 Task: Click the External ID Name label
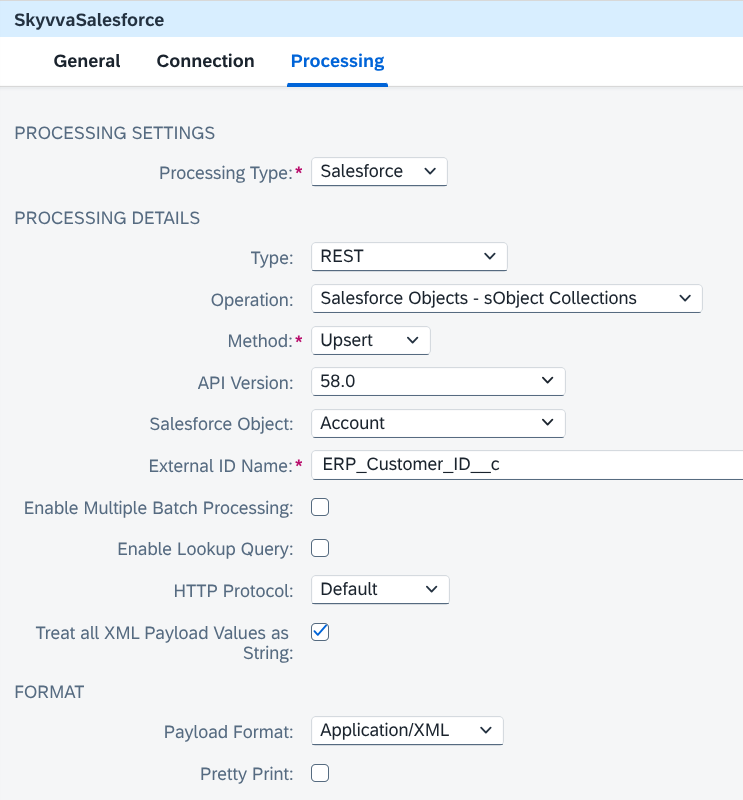(x=220, y=466)
